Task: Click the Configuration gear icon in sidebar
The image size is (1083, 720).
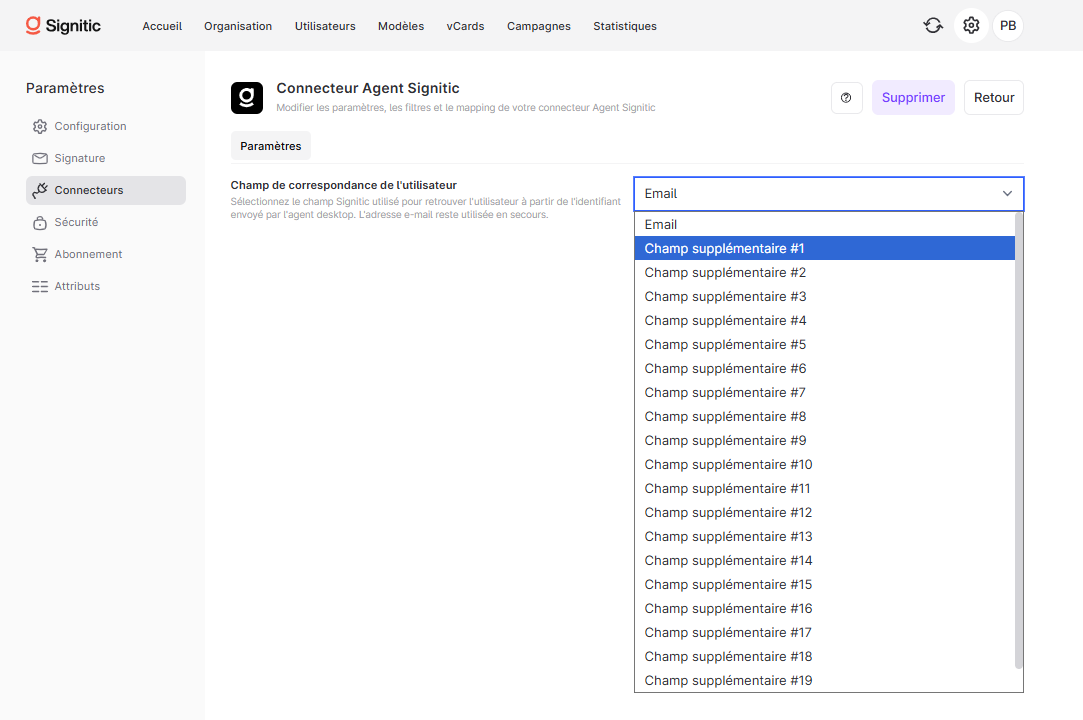Action: point(40,126)
